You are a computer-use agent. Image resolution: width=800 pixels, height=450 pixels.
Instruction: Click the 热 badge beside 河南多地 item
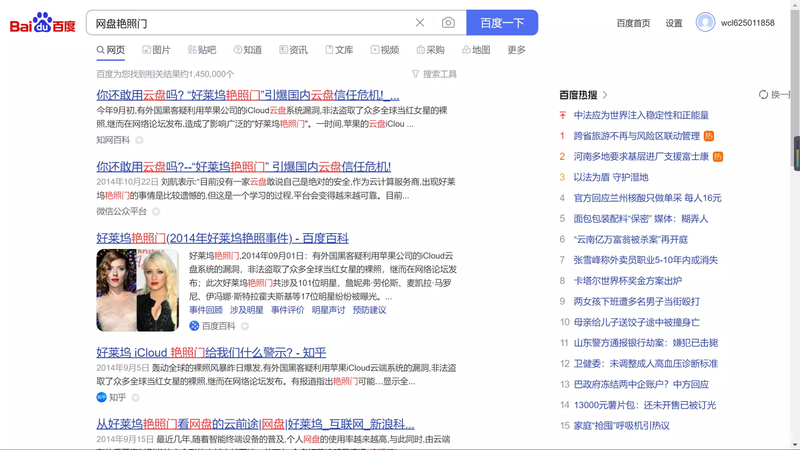pos(718,157)
